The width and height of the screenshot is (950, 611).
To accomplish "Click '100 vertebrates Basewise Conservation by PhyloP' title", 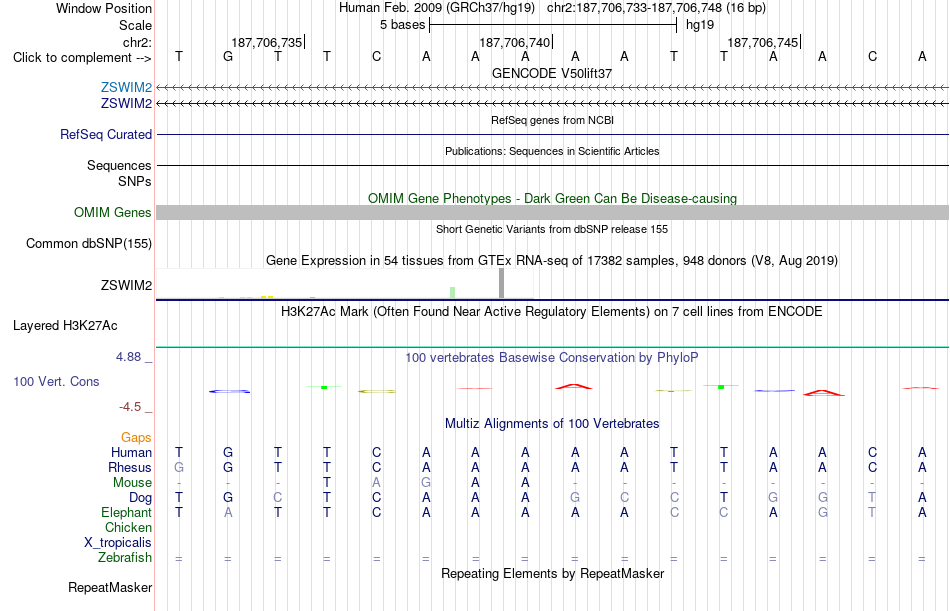I will coord(552,358).
